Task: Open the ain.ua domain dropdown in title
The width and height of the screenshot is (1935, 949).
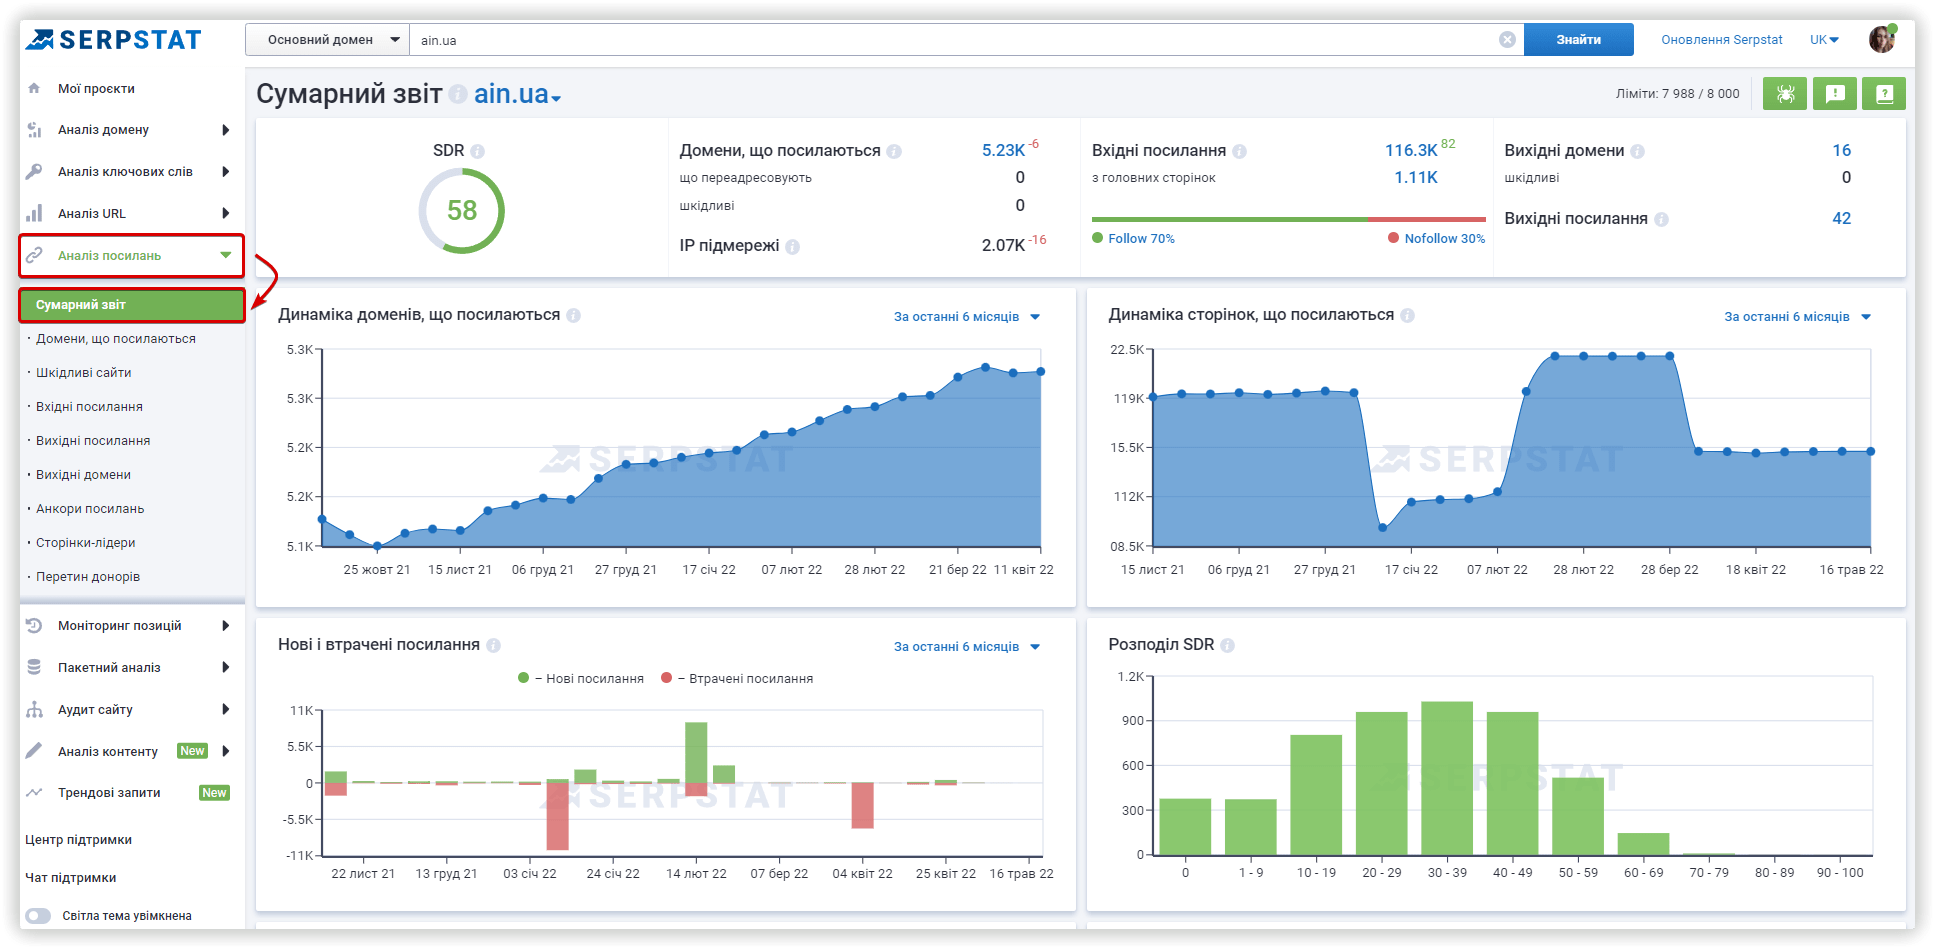Action: [x=518, y=94]
